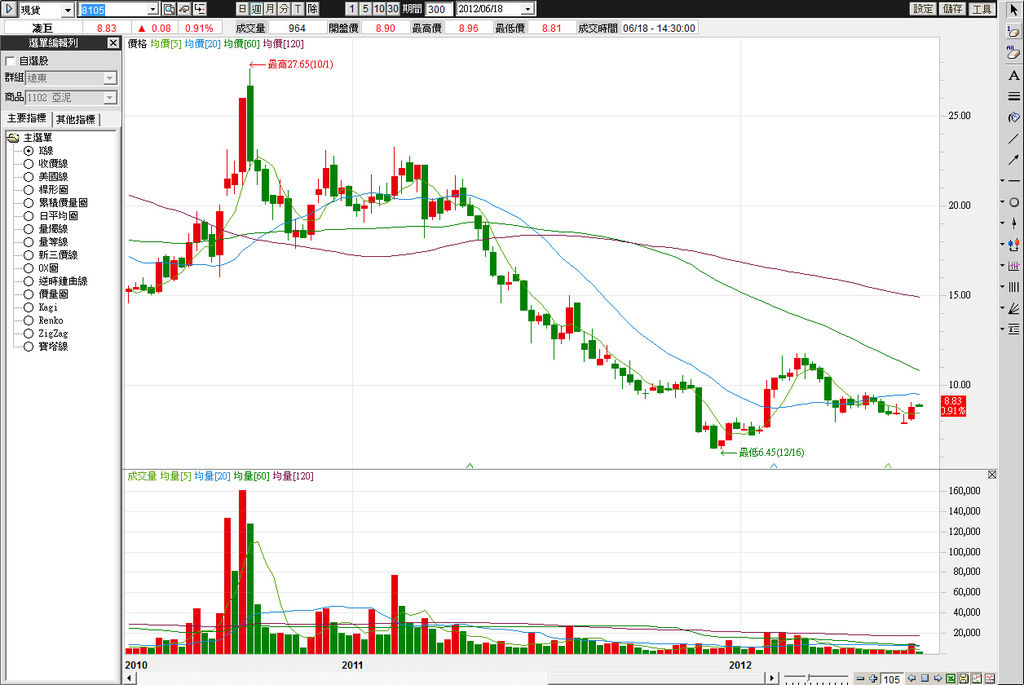This screenshot has width=1024, height=685.
Task: Click the 工具 tools button
Action: (x=982, y=9)
